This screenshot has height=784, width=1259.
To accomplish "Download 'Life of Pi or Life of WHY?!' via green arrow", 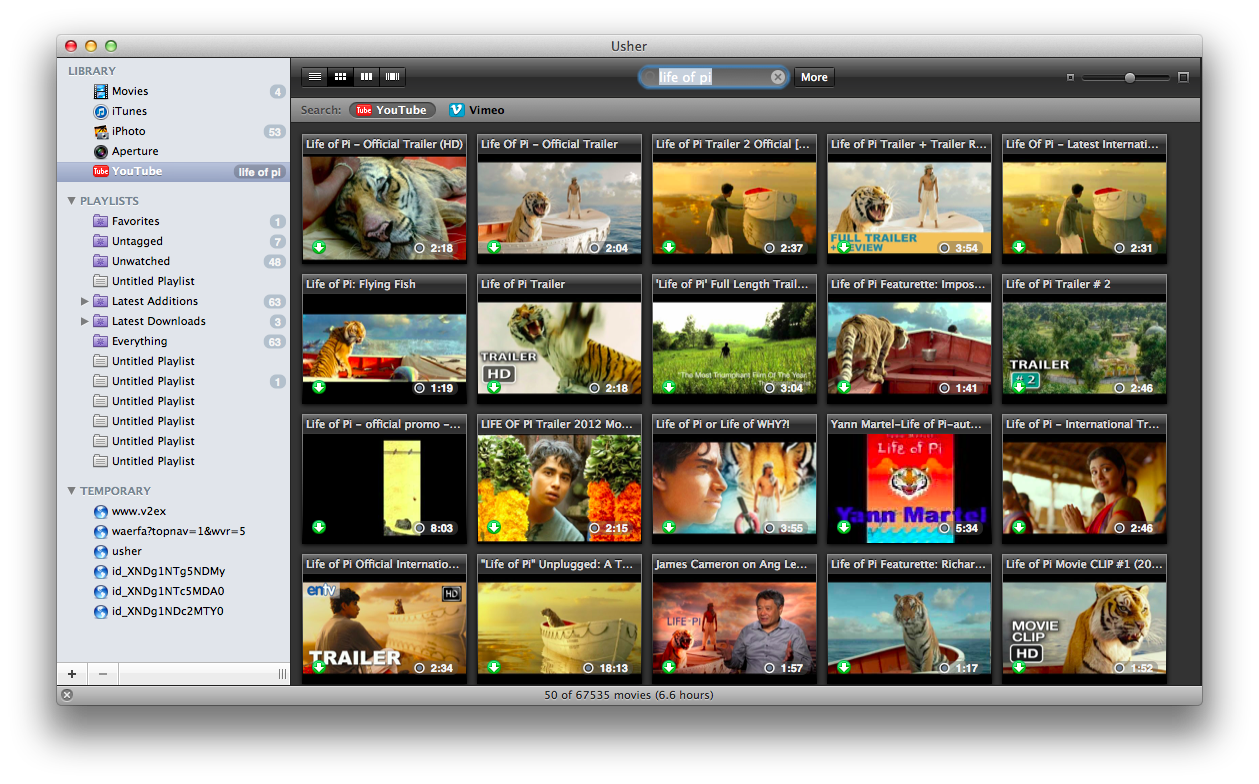I will pos(668,527).
